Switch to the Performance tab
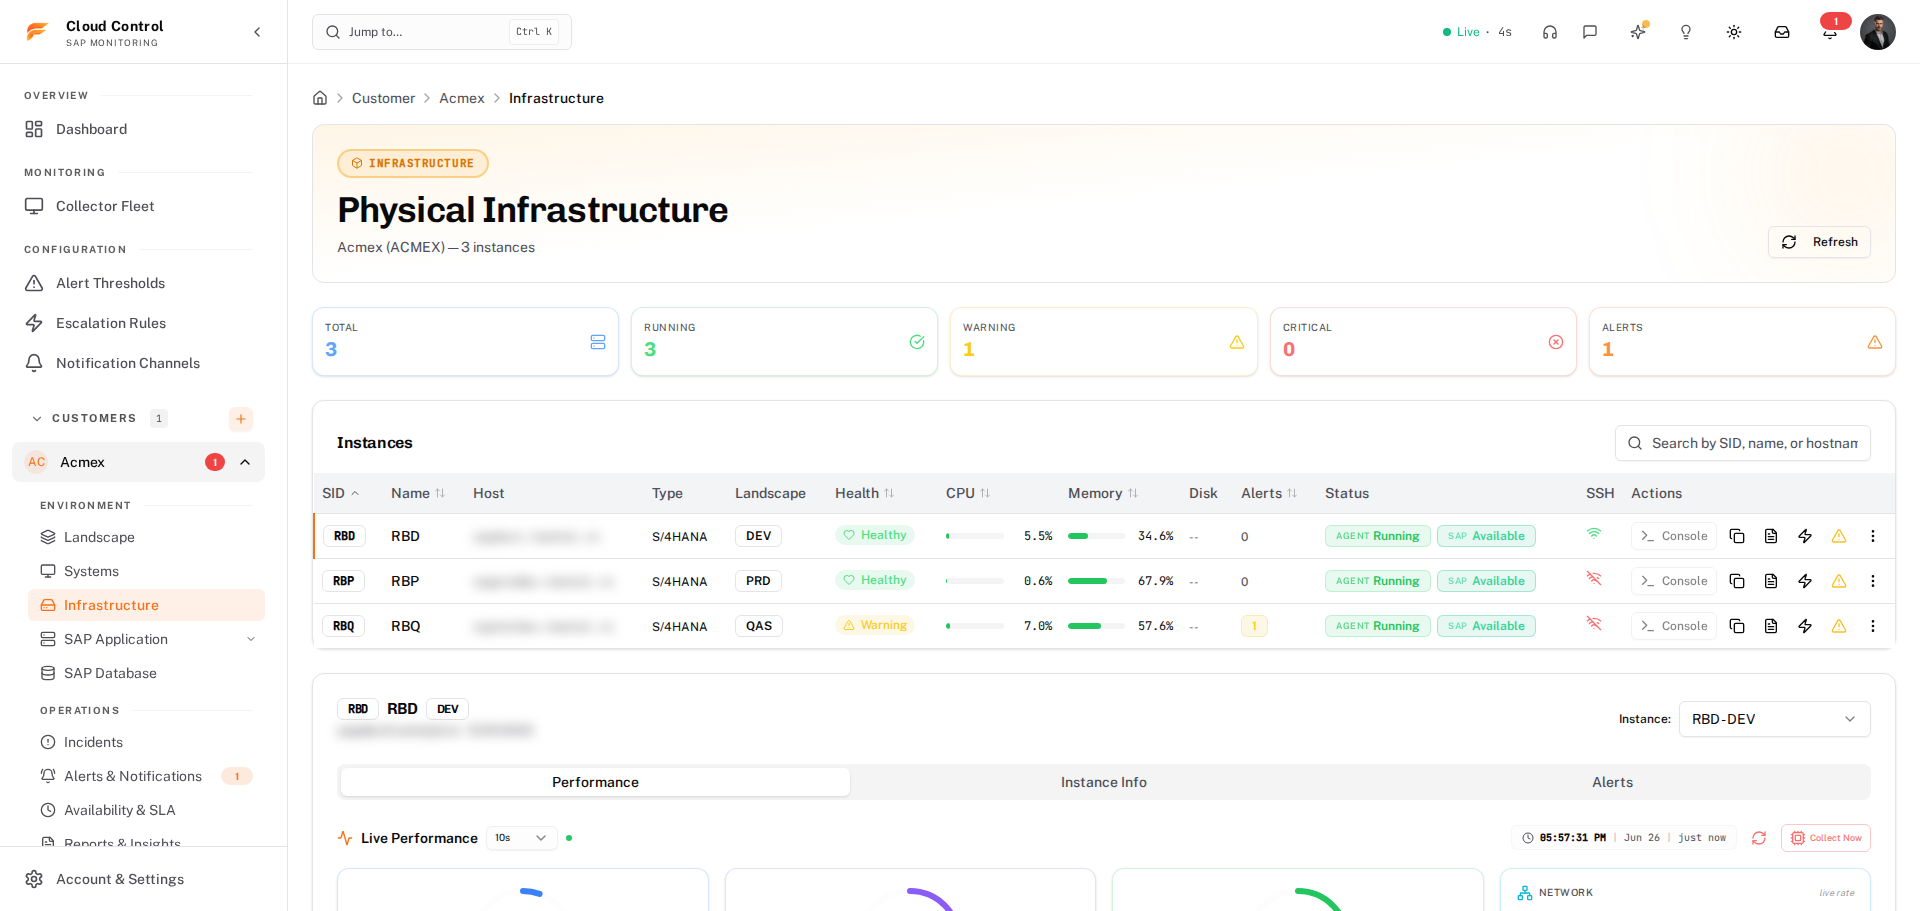 tap(595, 782)
